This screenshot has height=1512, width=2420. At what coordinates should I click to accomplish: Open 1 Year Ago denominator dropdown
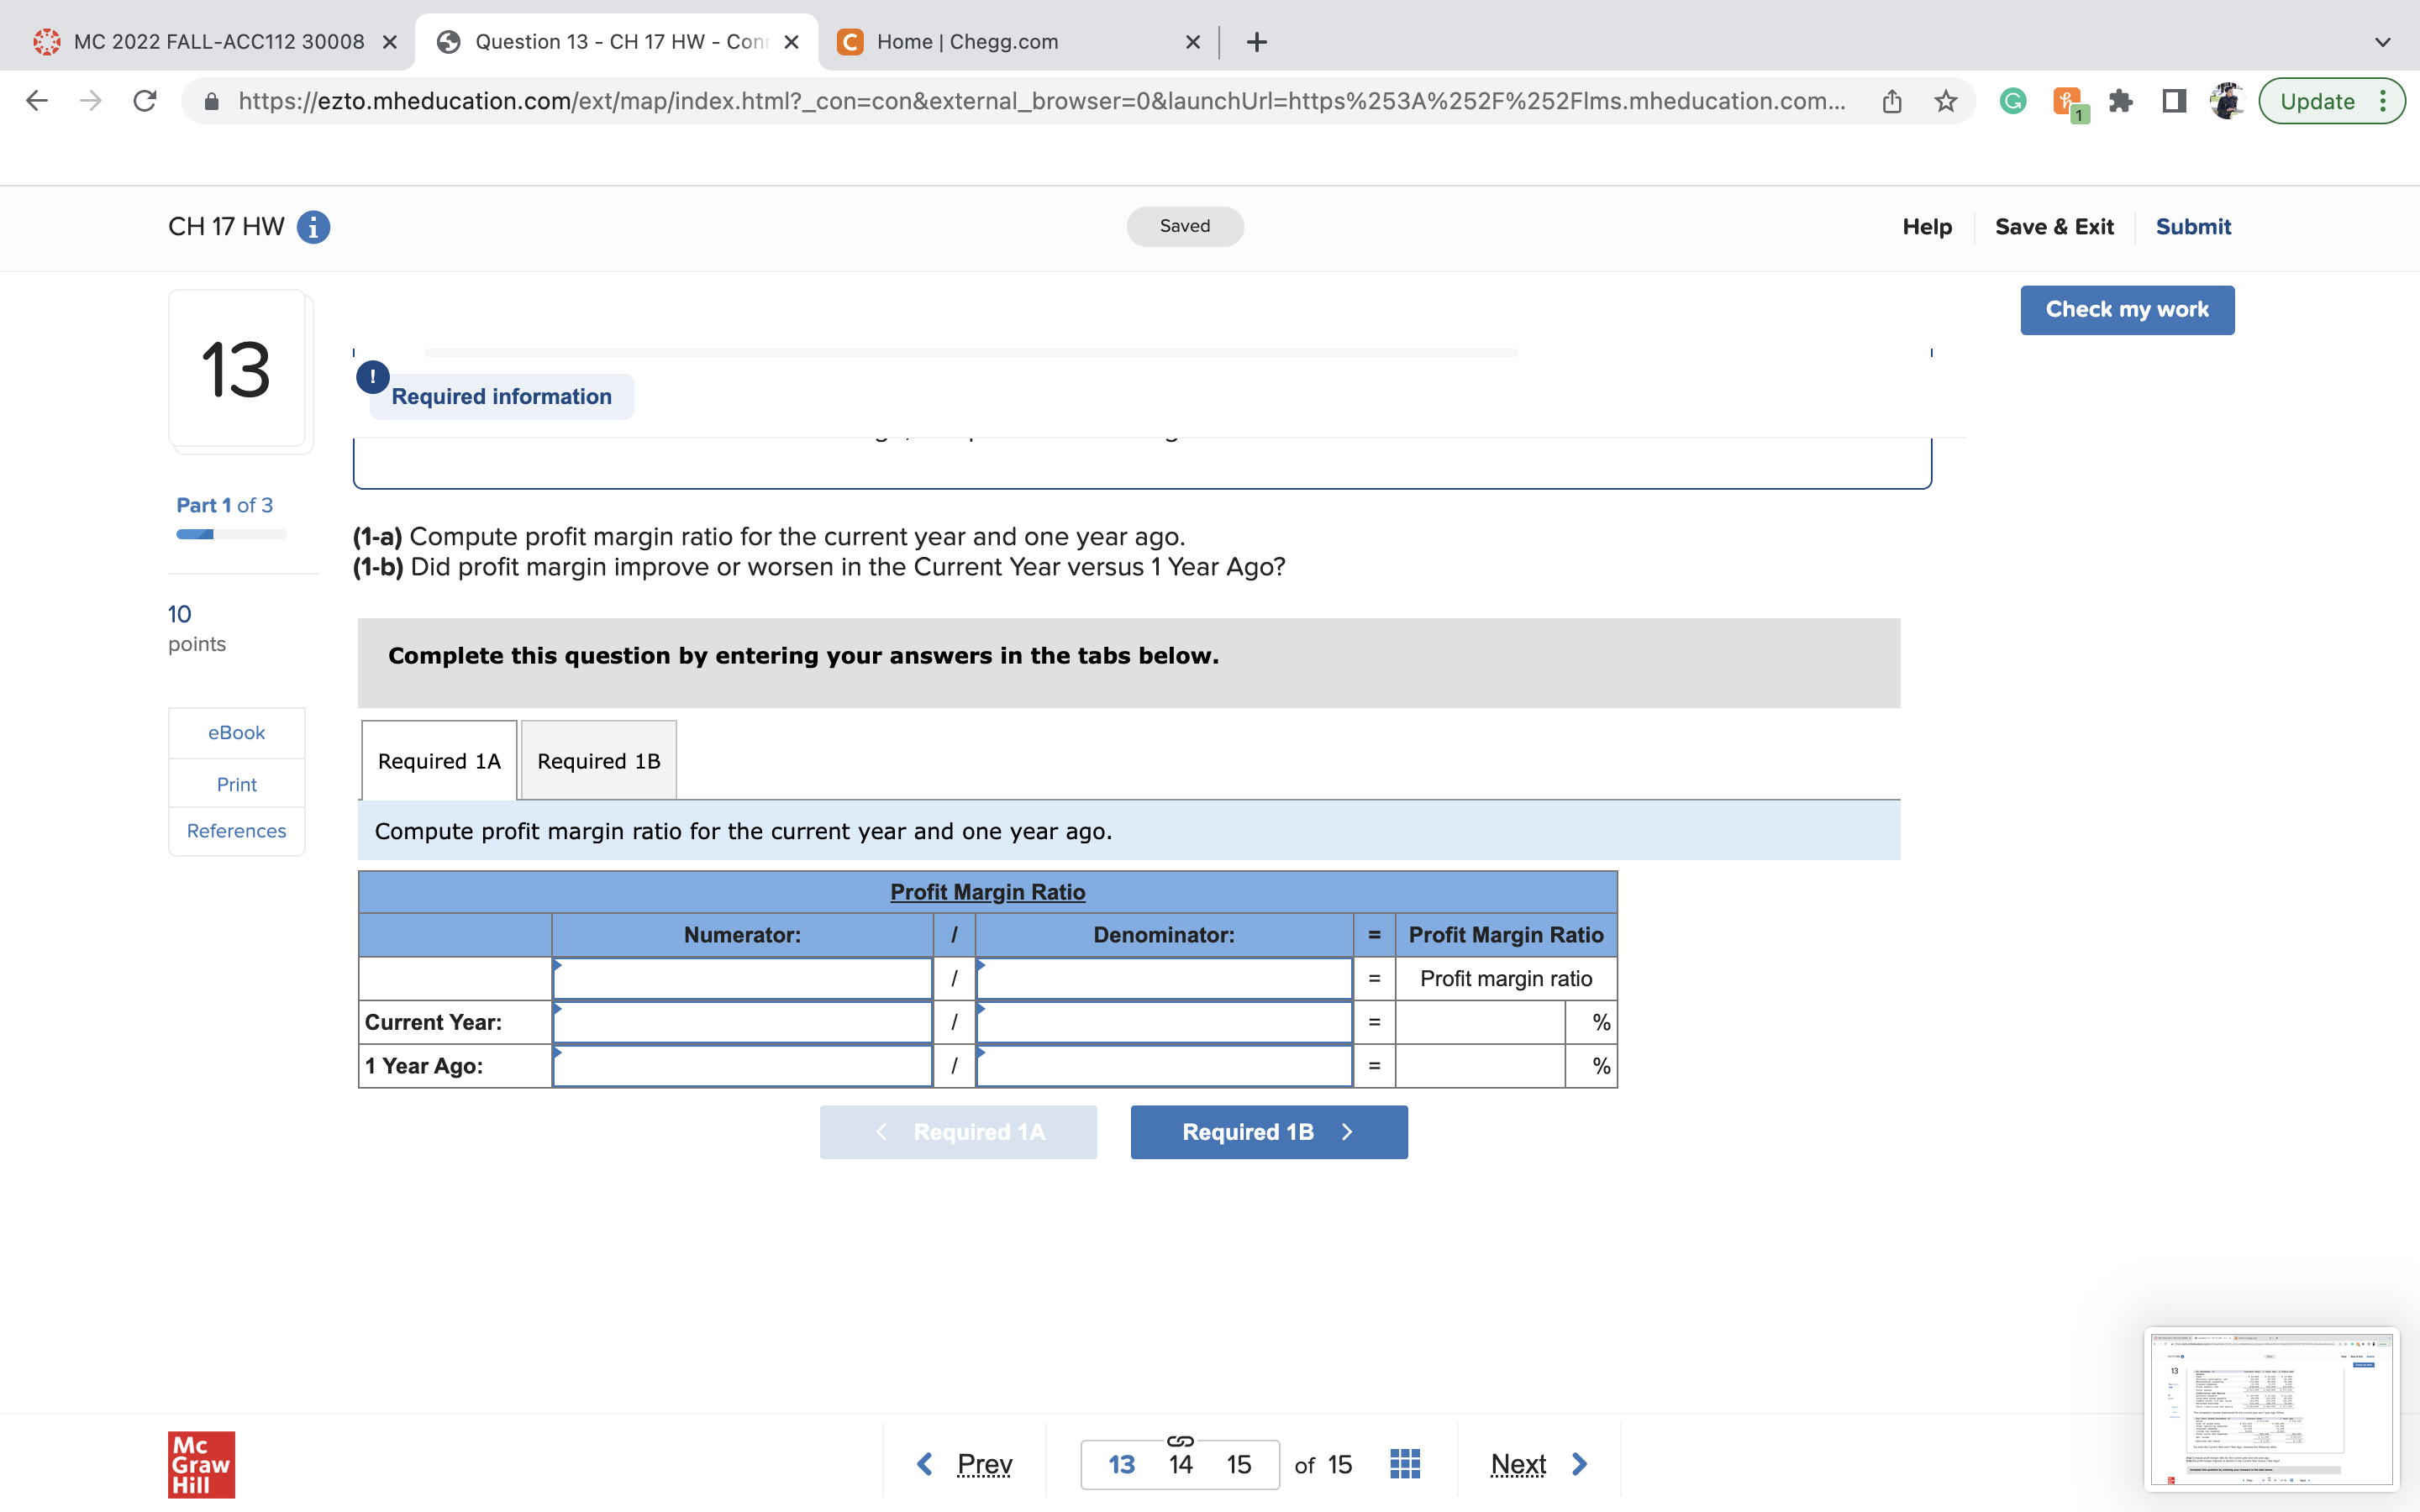point(1163,1066)
